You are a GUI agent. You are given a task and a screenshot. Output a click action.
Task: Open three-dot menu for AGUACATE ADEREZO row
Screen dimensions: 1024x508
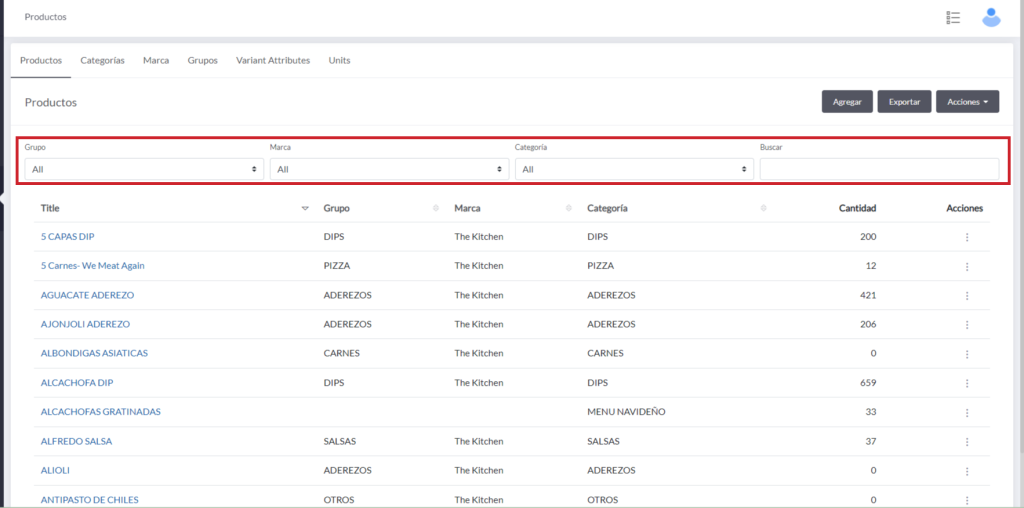966,296
